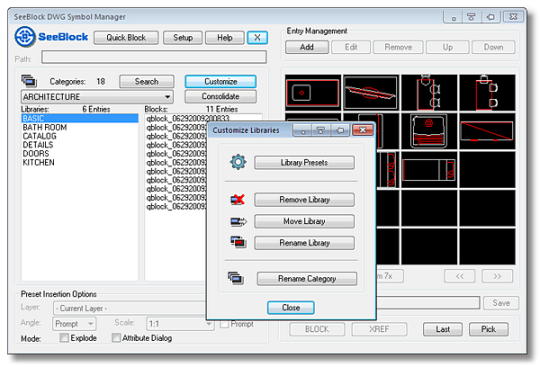Click the Consolidate button
The width and height of the screenshot is (540, 367).
coord(220,96)
